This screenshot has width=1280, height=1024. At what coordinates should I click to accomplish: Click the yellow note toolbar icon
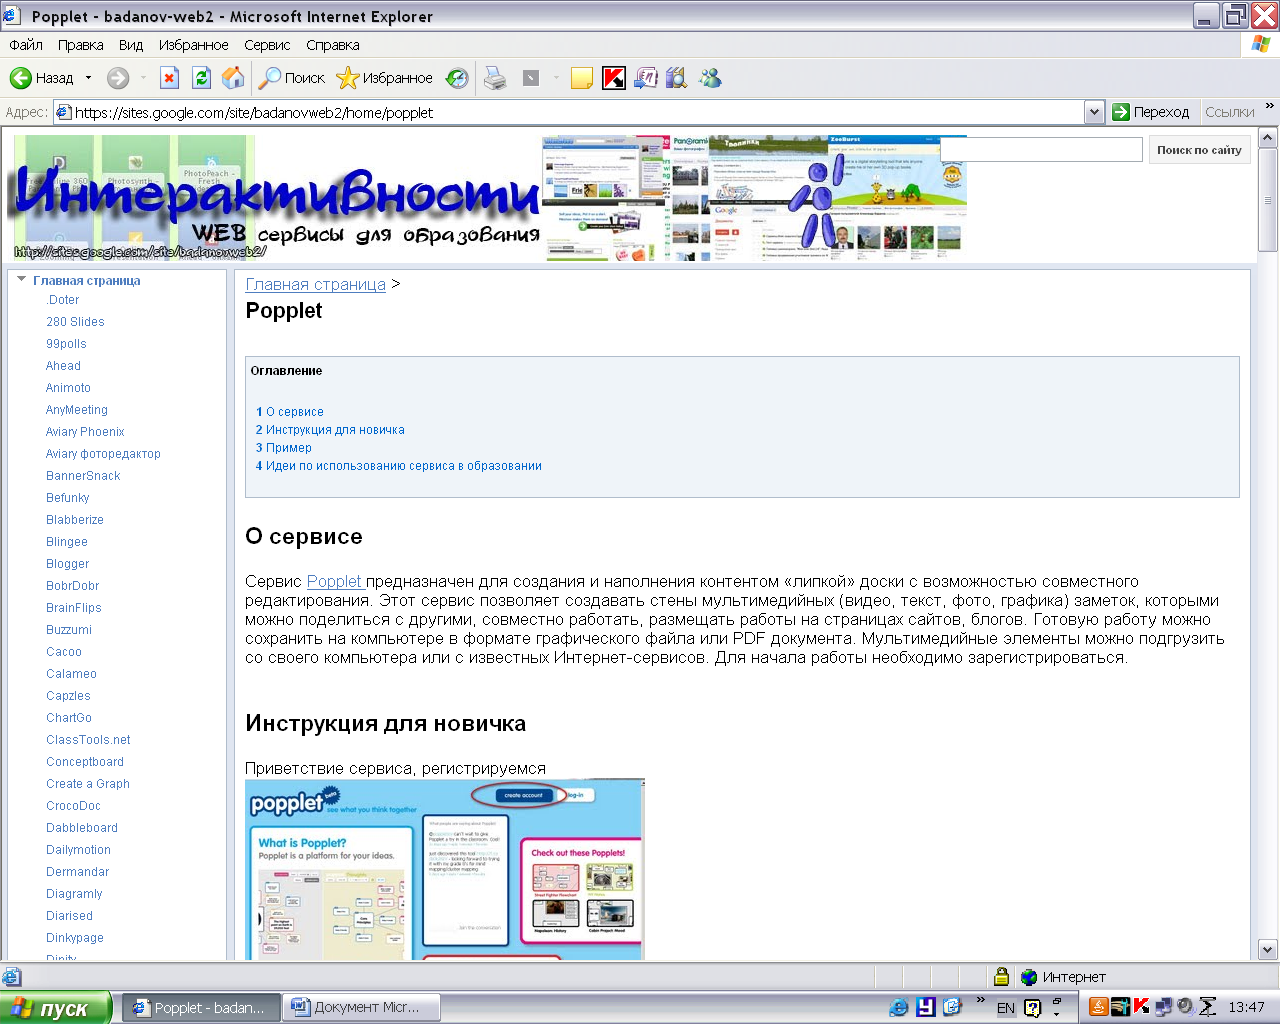click(582, 78)
